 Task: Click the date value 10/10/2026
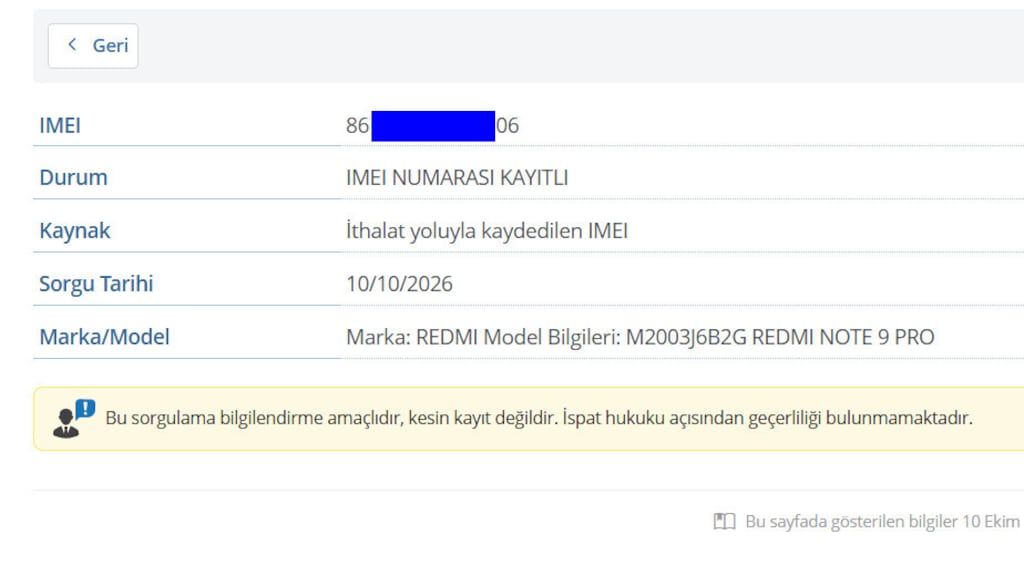(x=399, y=283)
